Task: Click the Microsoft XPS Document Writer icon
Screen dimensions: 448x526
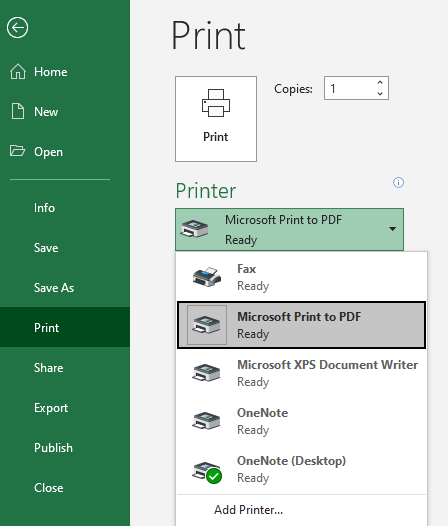Action: pos(206,373)
